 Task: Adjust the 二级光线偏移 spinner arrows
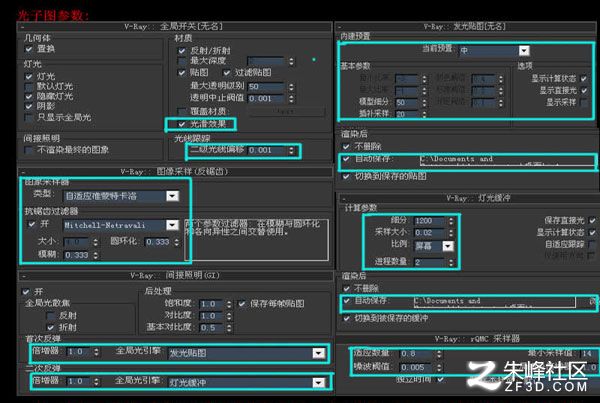pos(292,150)
